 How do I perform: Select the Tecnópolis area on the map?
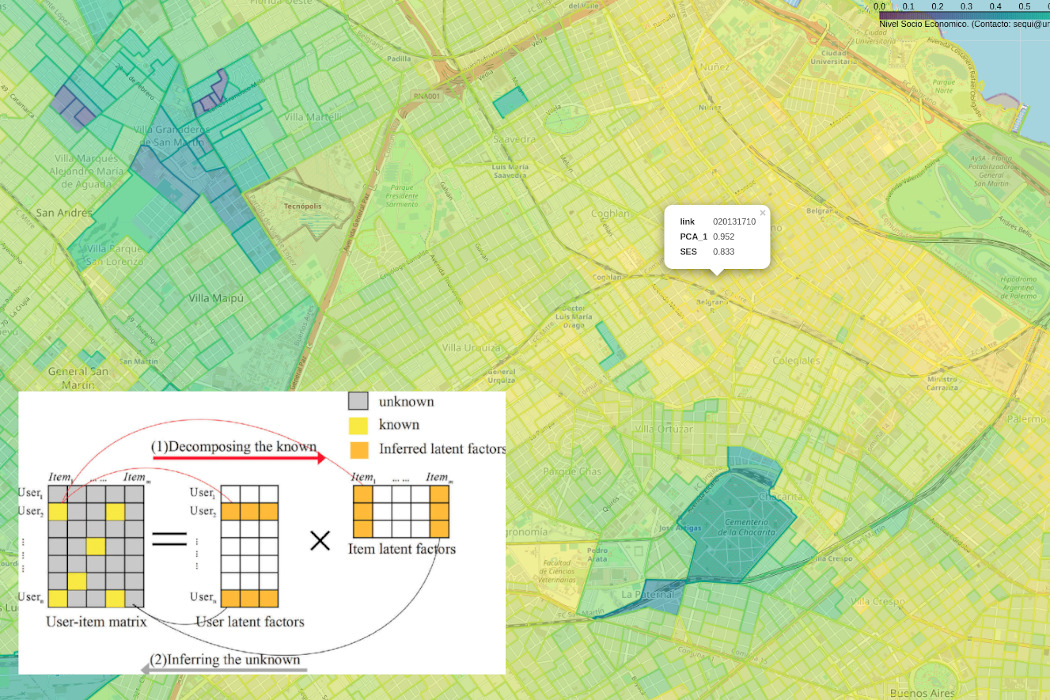tap(292, 215)
